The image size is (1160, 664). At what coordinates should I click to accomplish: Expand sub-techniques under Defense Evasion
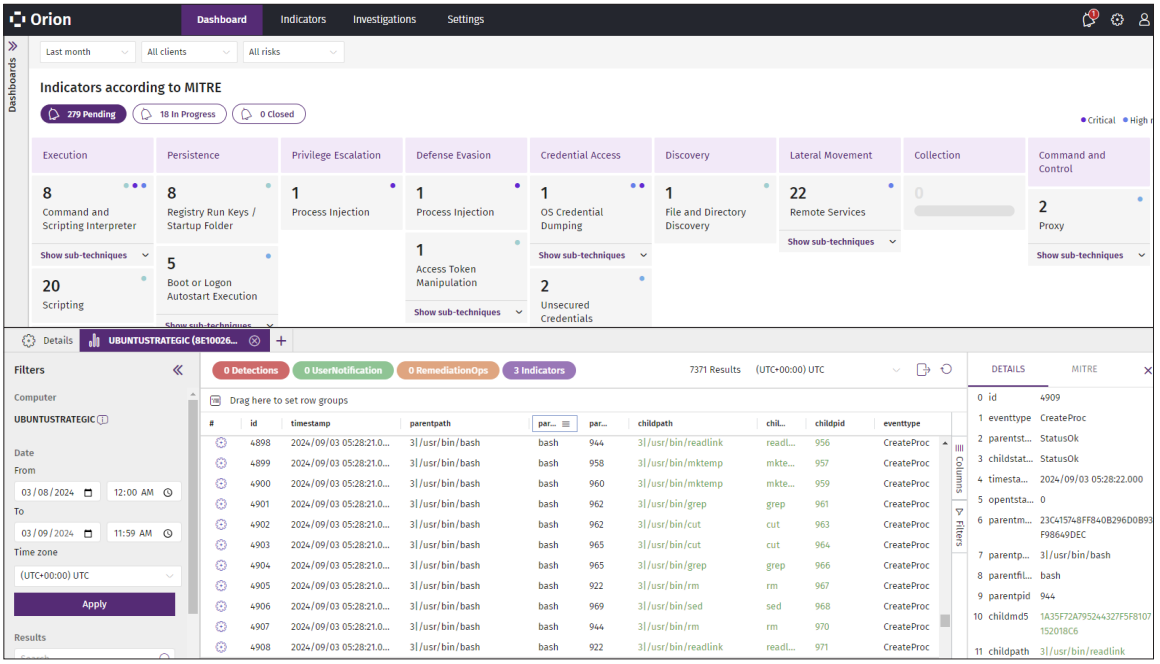(468, 312)
